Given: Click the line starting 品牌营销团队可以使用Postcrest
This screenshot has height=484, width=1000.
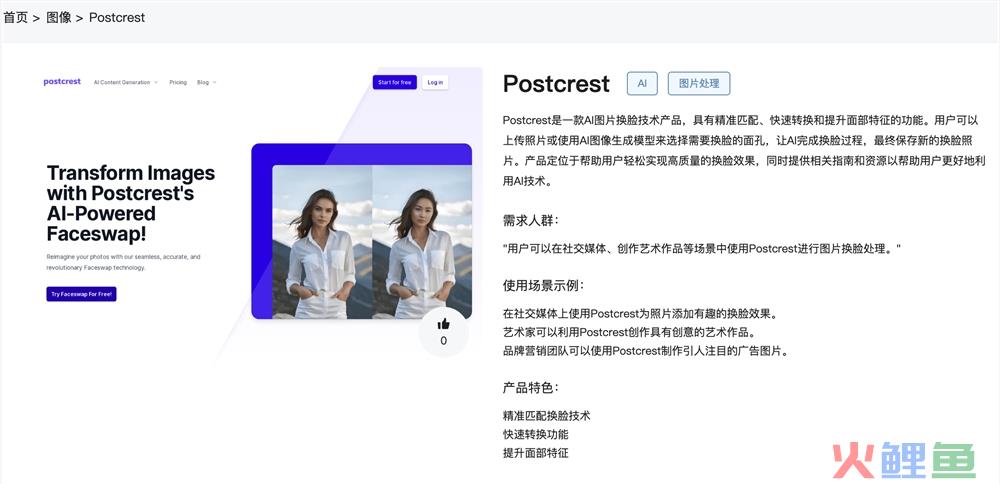Looking at the screenshot, I should (x=646, y=351).
